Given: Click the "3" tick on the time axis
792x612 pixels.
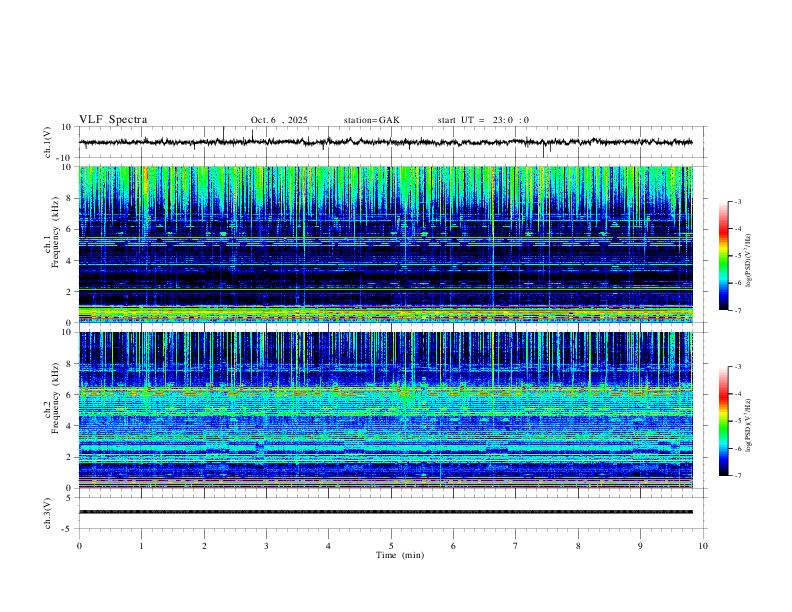Looking at the screenshot, I should pyautogui.click(x=266, y=546).
